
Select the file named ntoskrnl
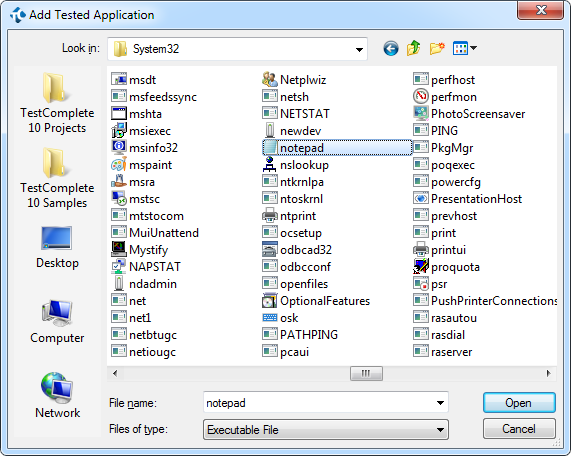point(292,198)
